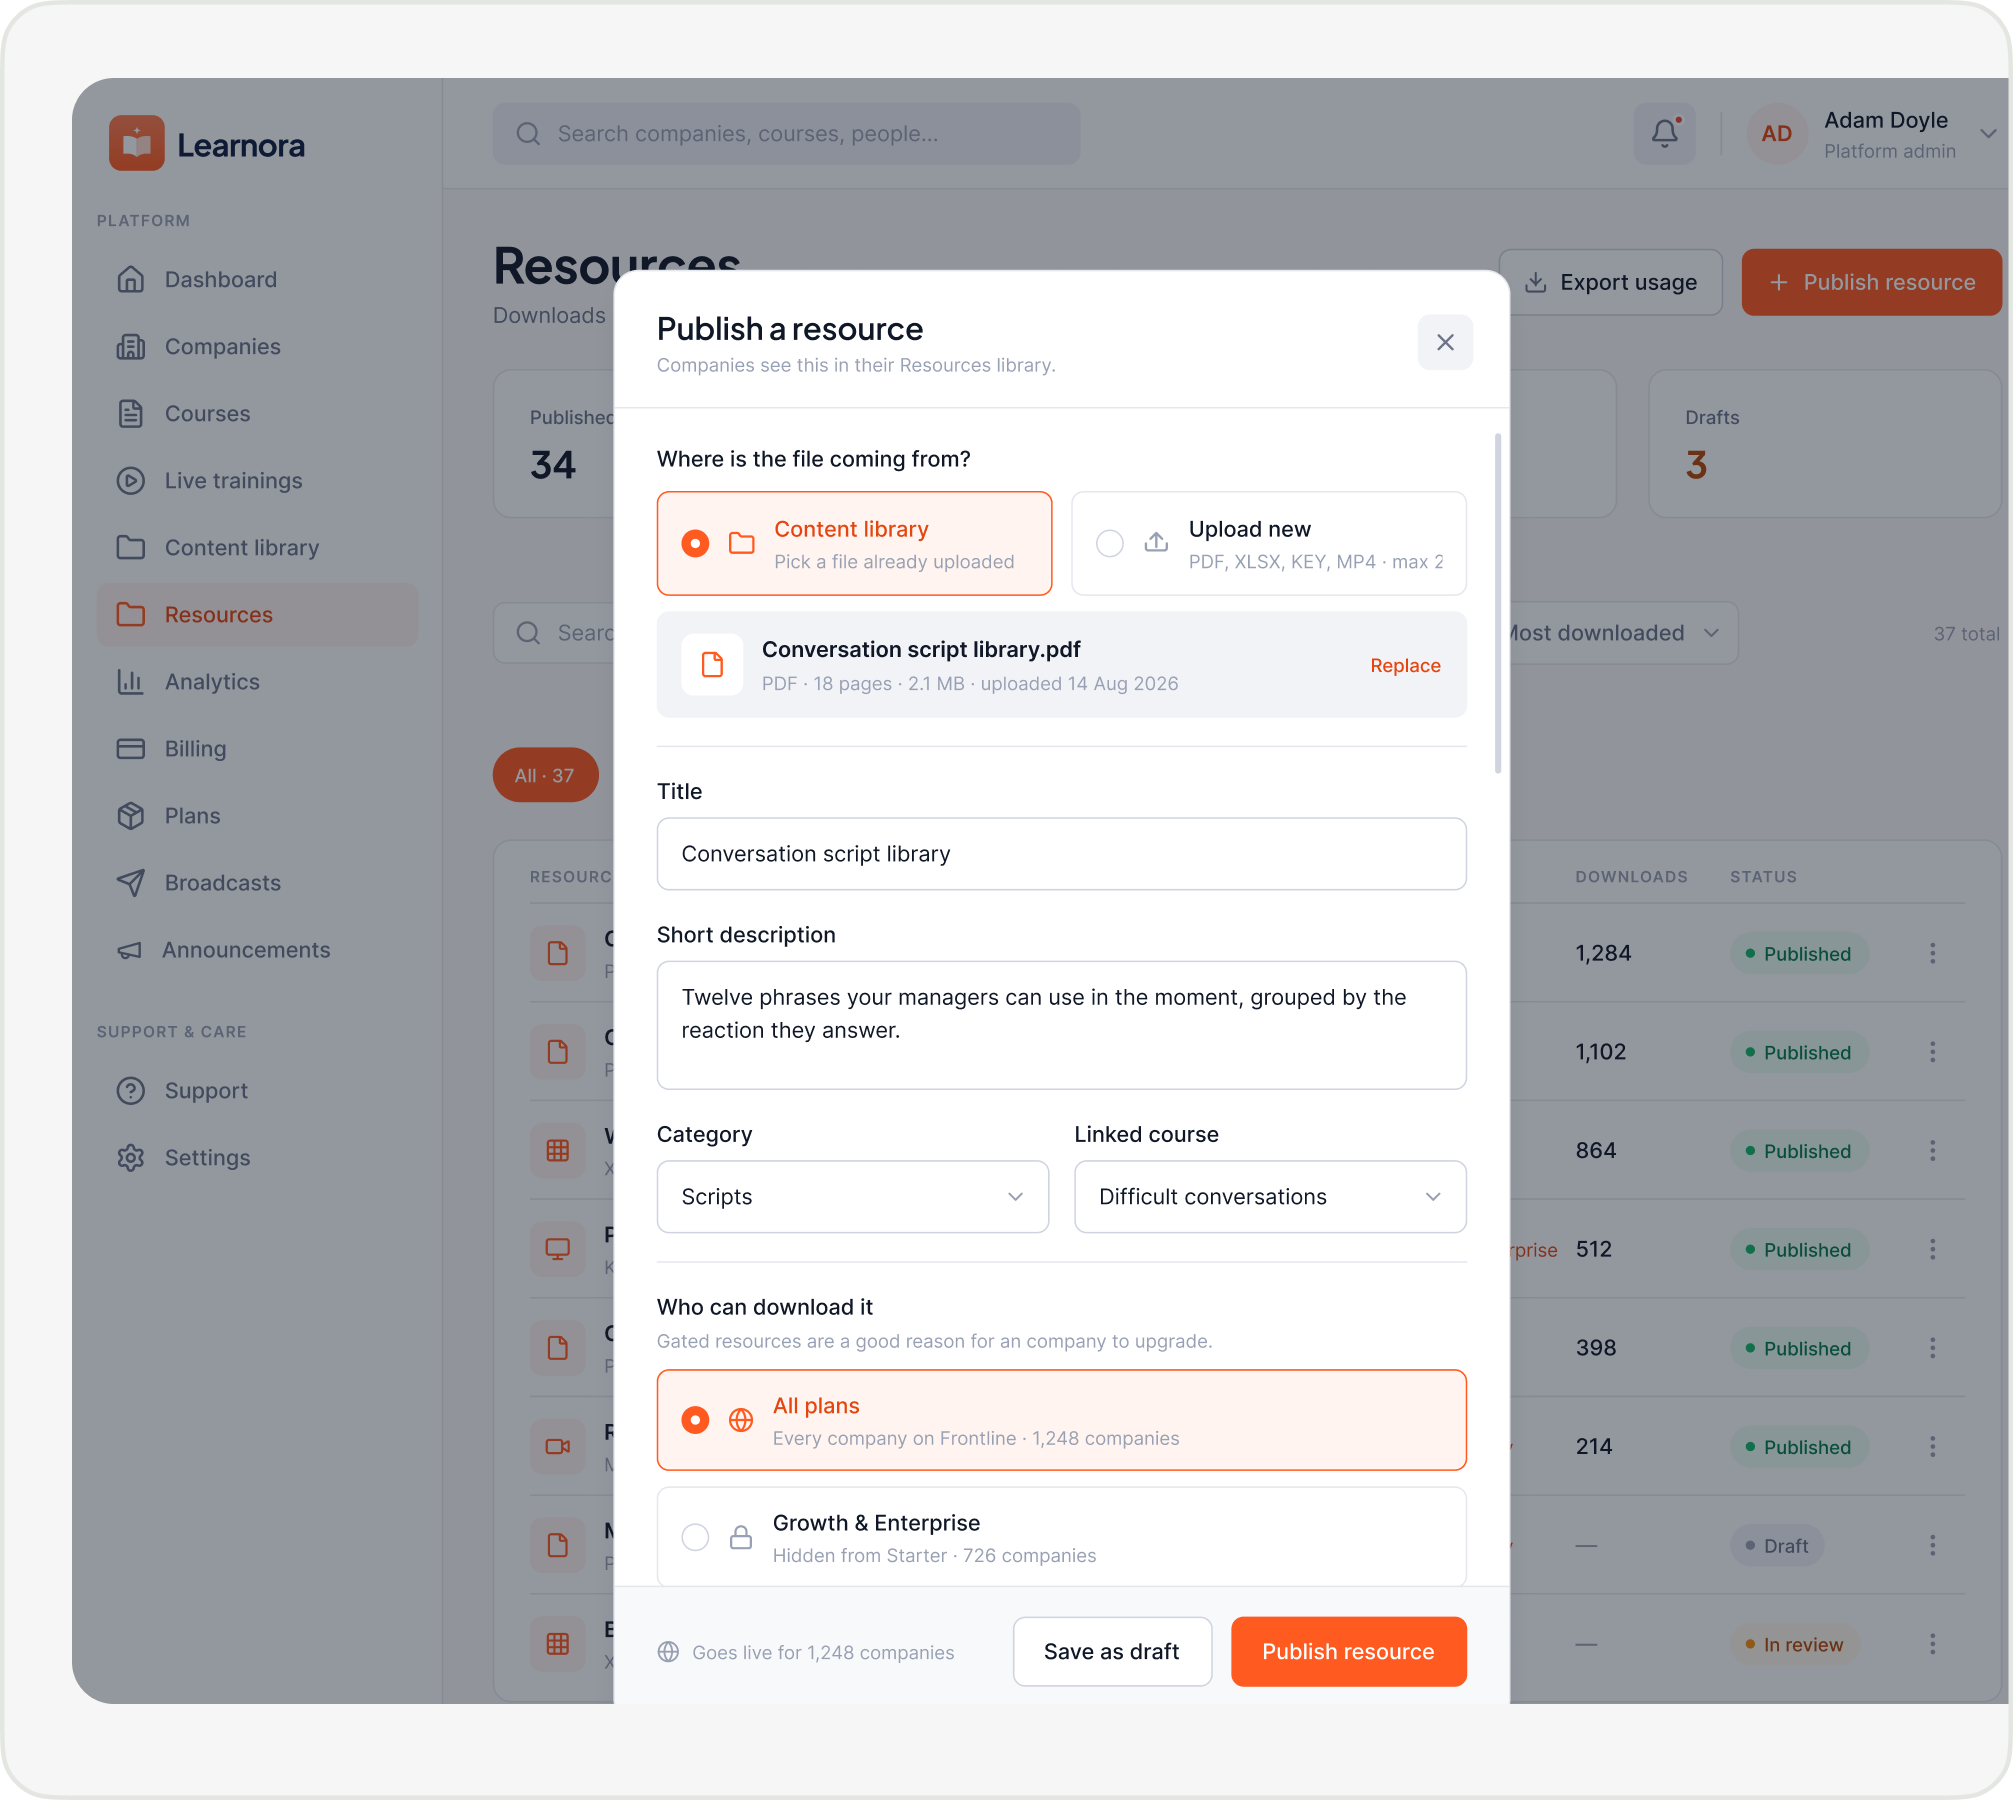Open row menu for 1,284 downloads resource
2013x1800 pixels.
pyautogui.click(x=1932, y=953)
